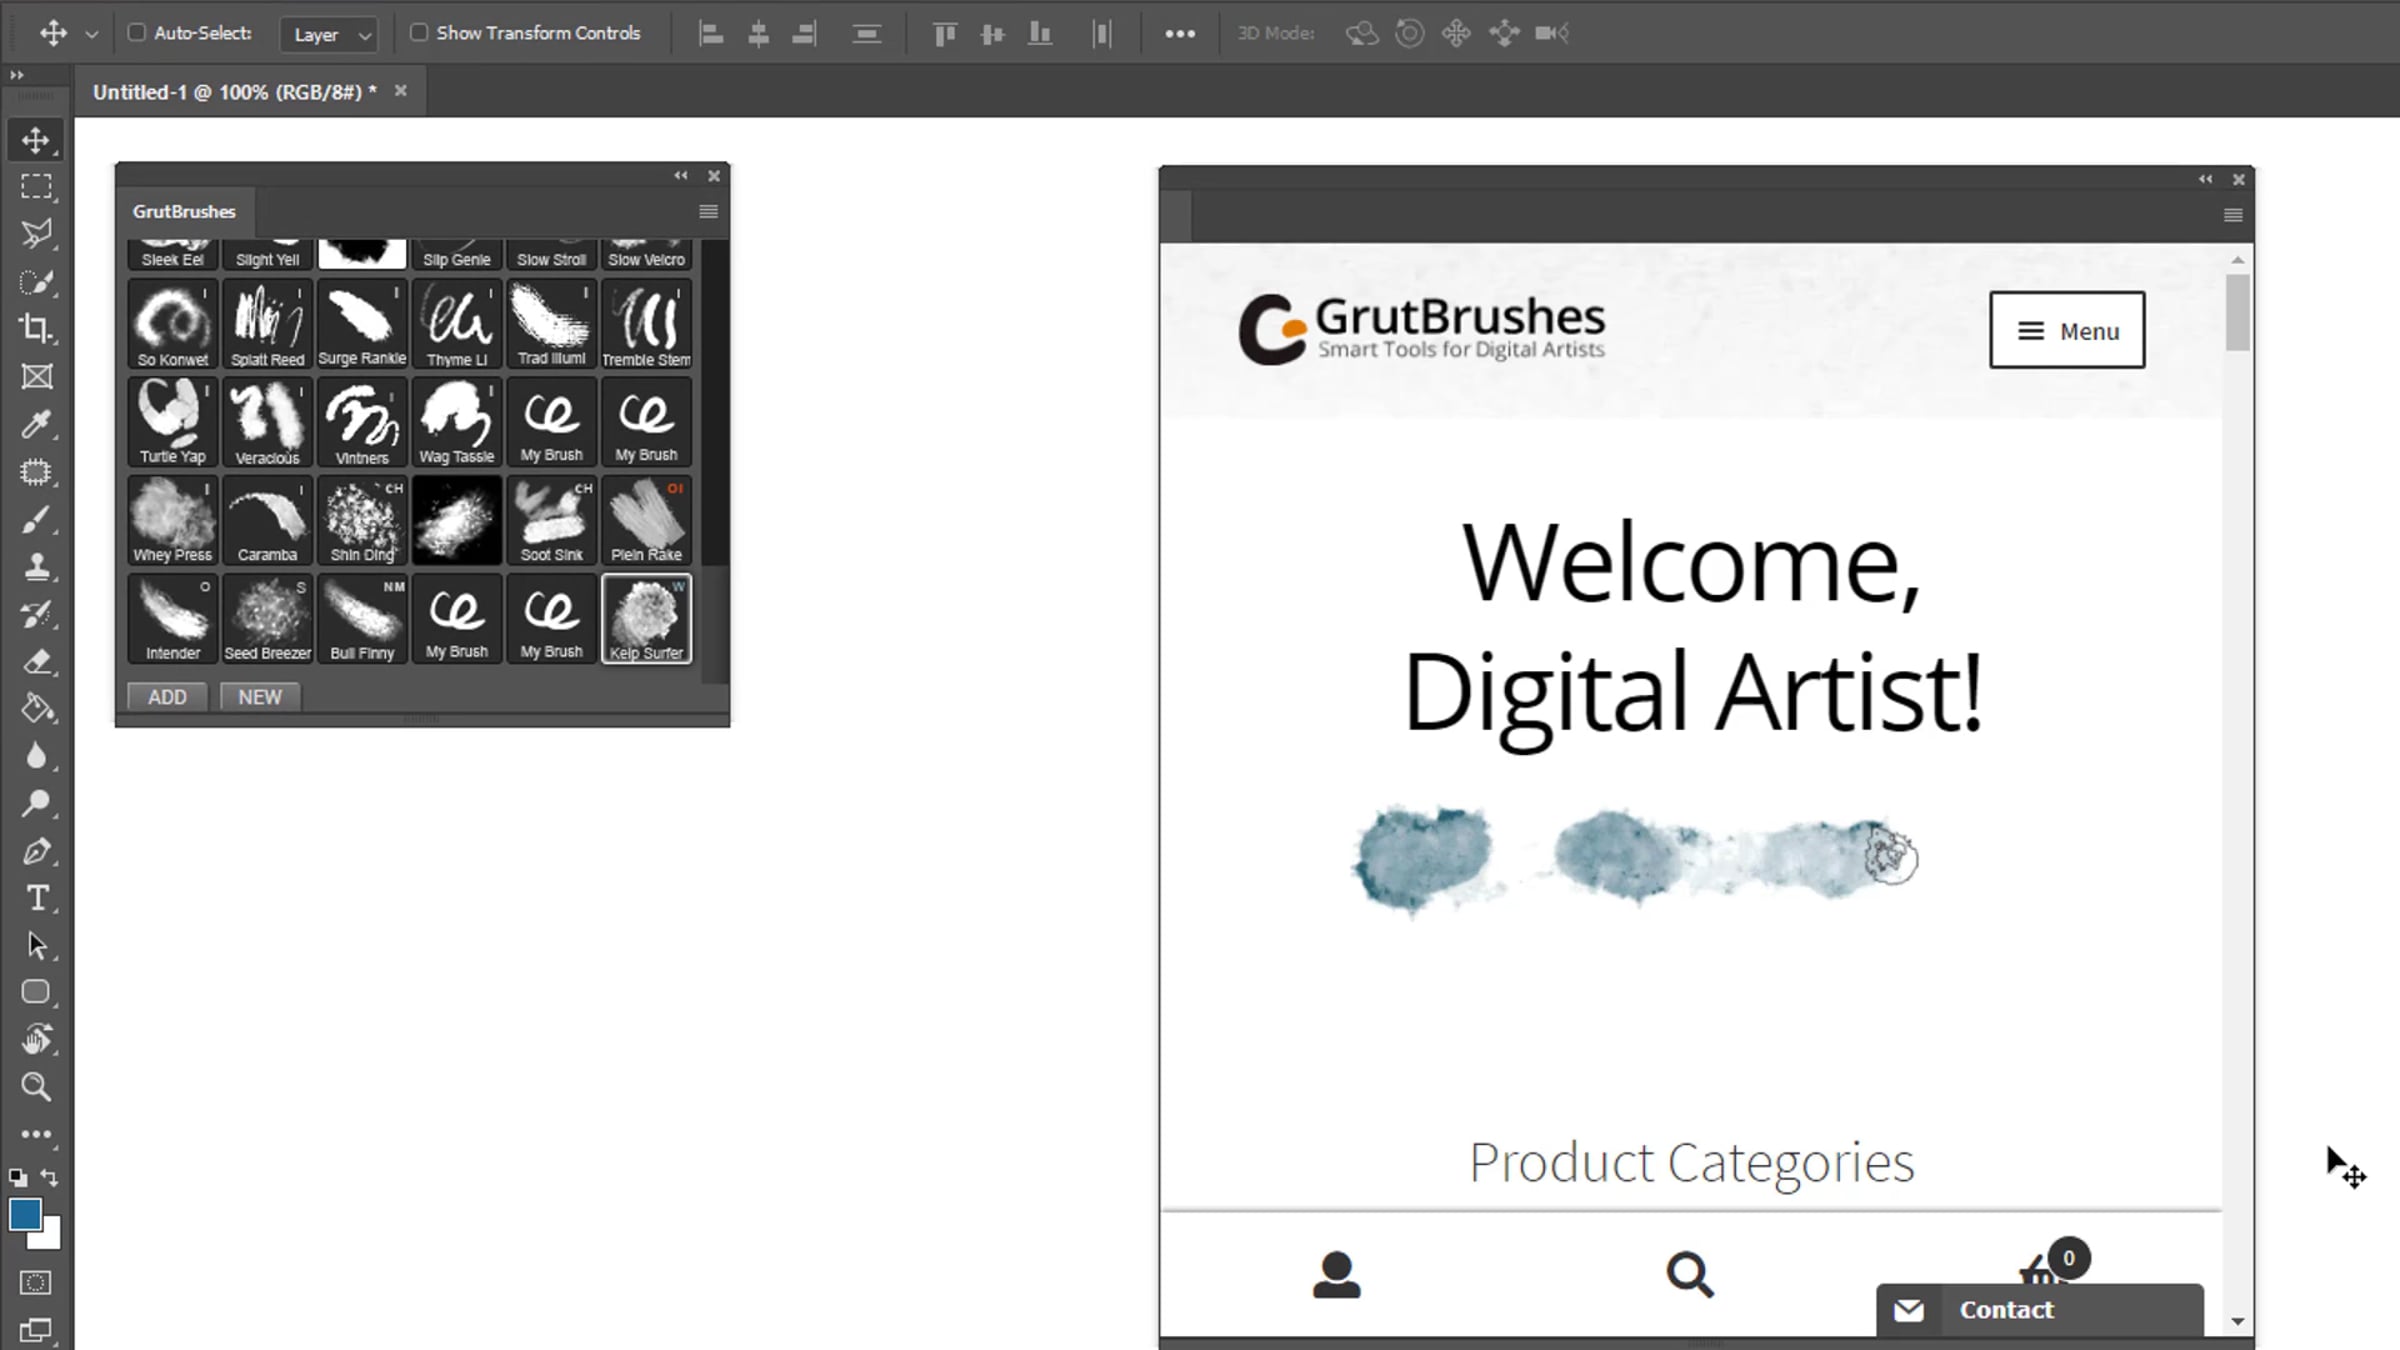2400x1350 pixels.
Task: Select the Horizontal Type tool
Action: [36, 898]
